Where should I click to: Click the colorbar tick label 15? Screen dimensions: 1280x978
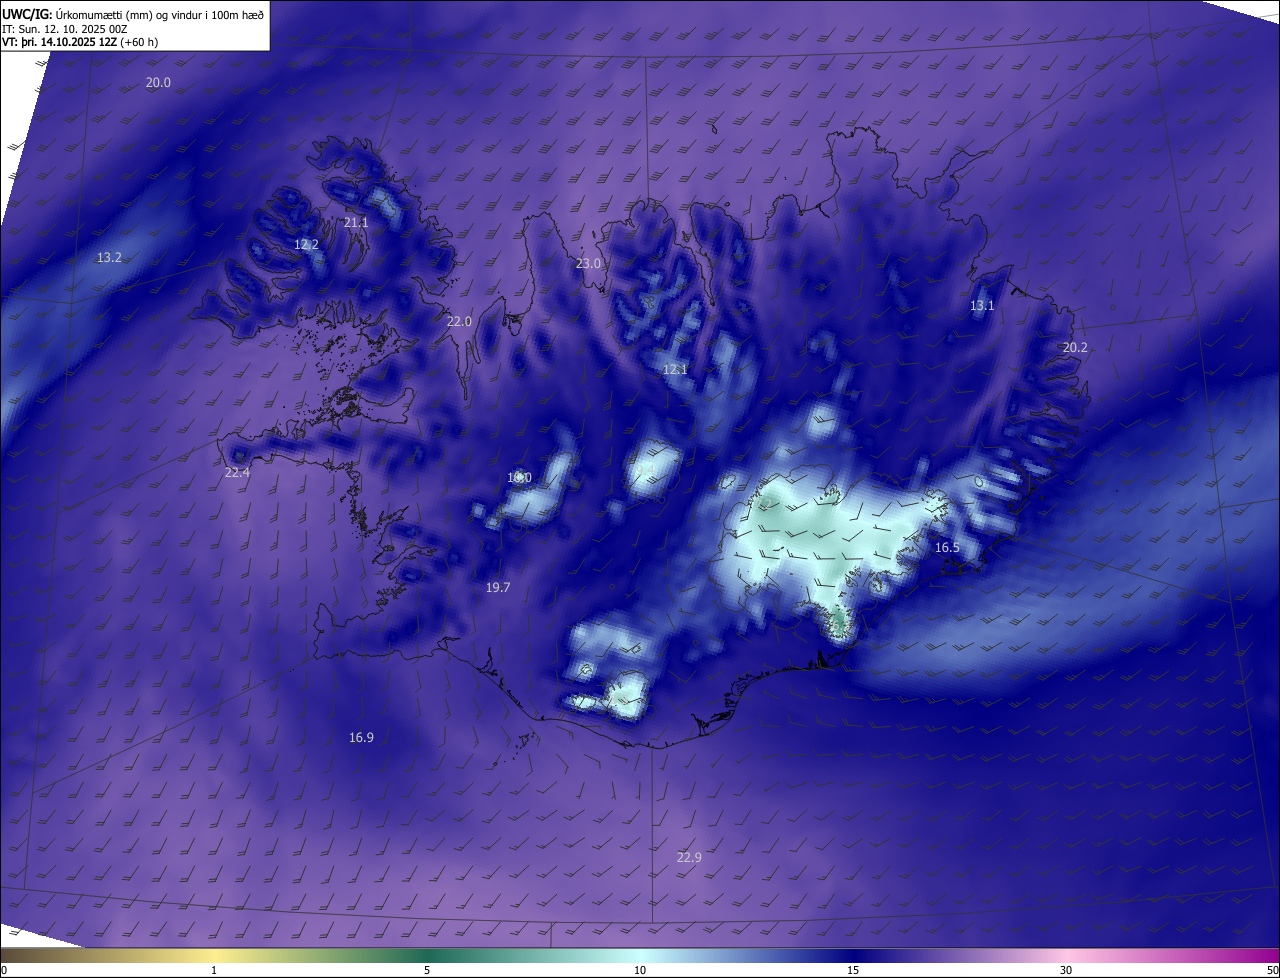pos(853,971)
